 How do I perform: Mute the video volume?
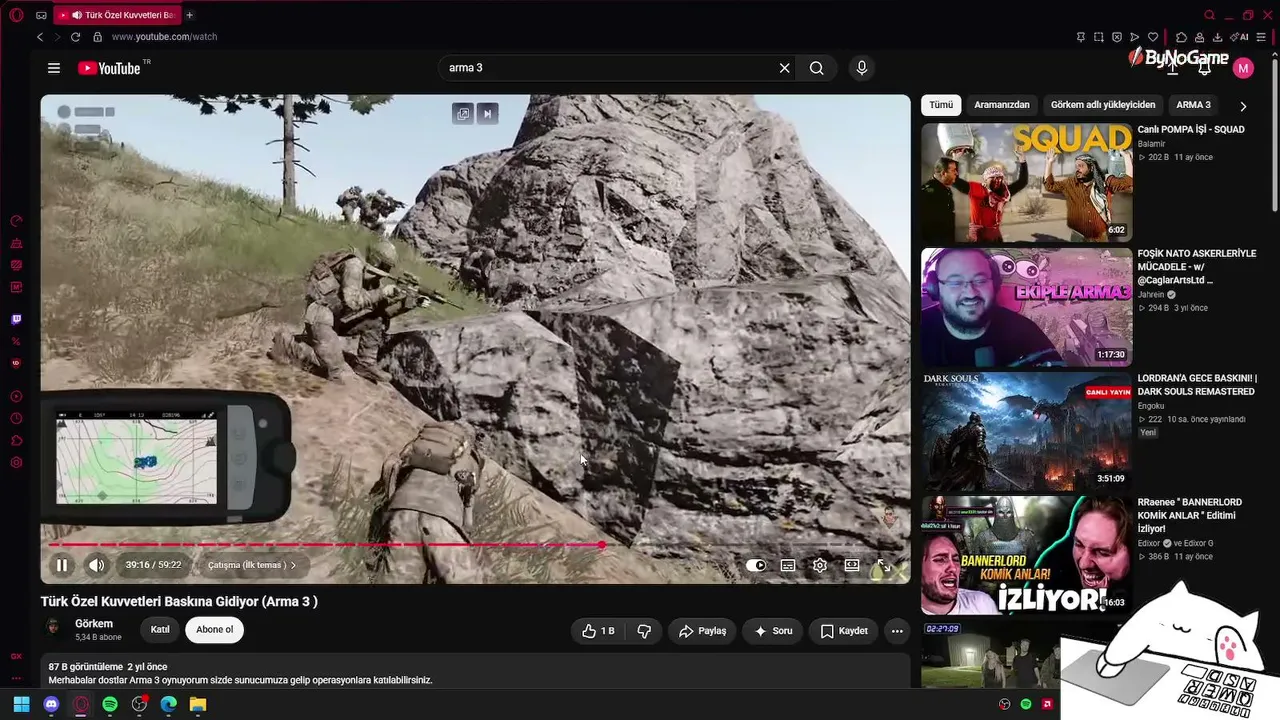[x=96, y=565]
